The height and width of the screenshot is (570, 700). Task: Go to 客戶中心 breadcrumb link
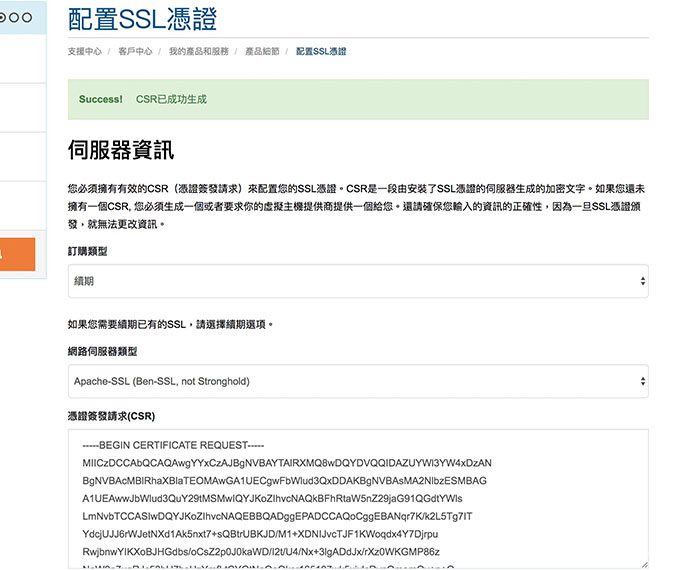coord(135,51)
